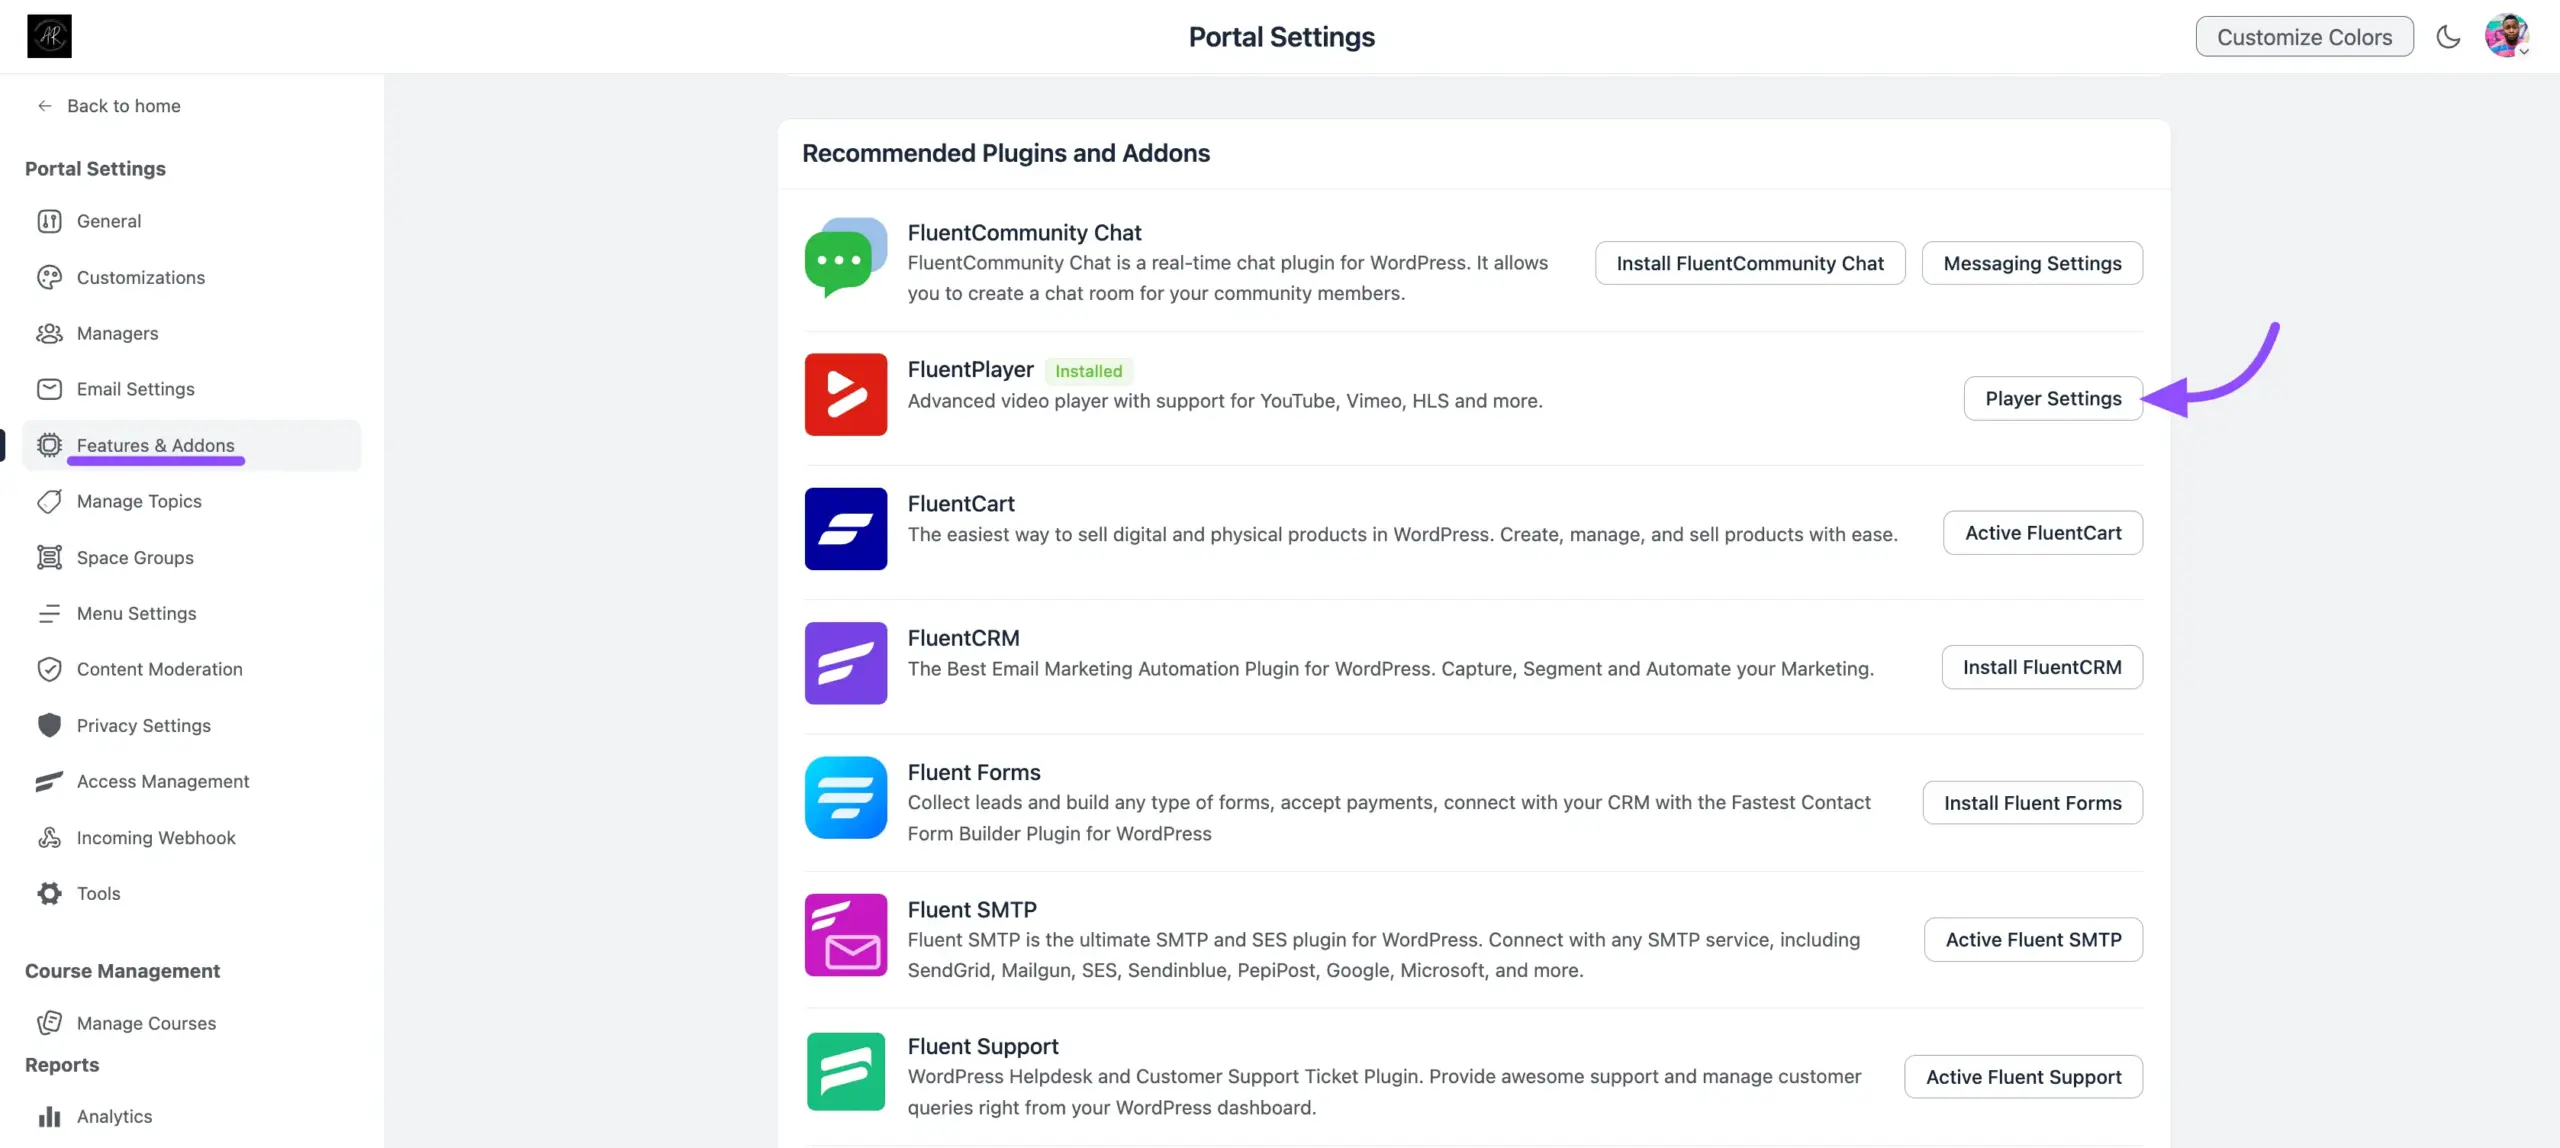Click the Analytics bar chart icon
The width and height of the screenshot is (2560, 1148).
click(x=49, y=1116)
